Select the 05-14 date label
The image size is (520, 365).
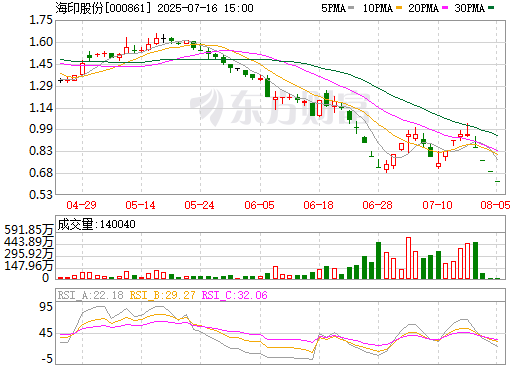(x=140, y=205)
